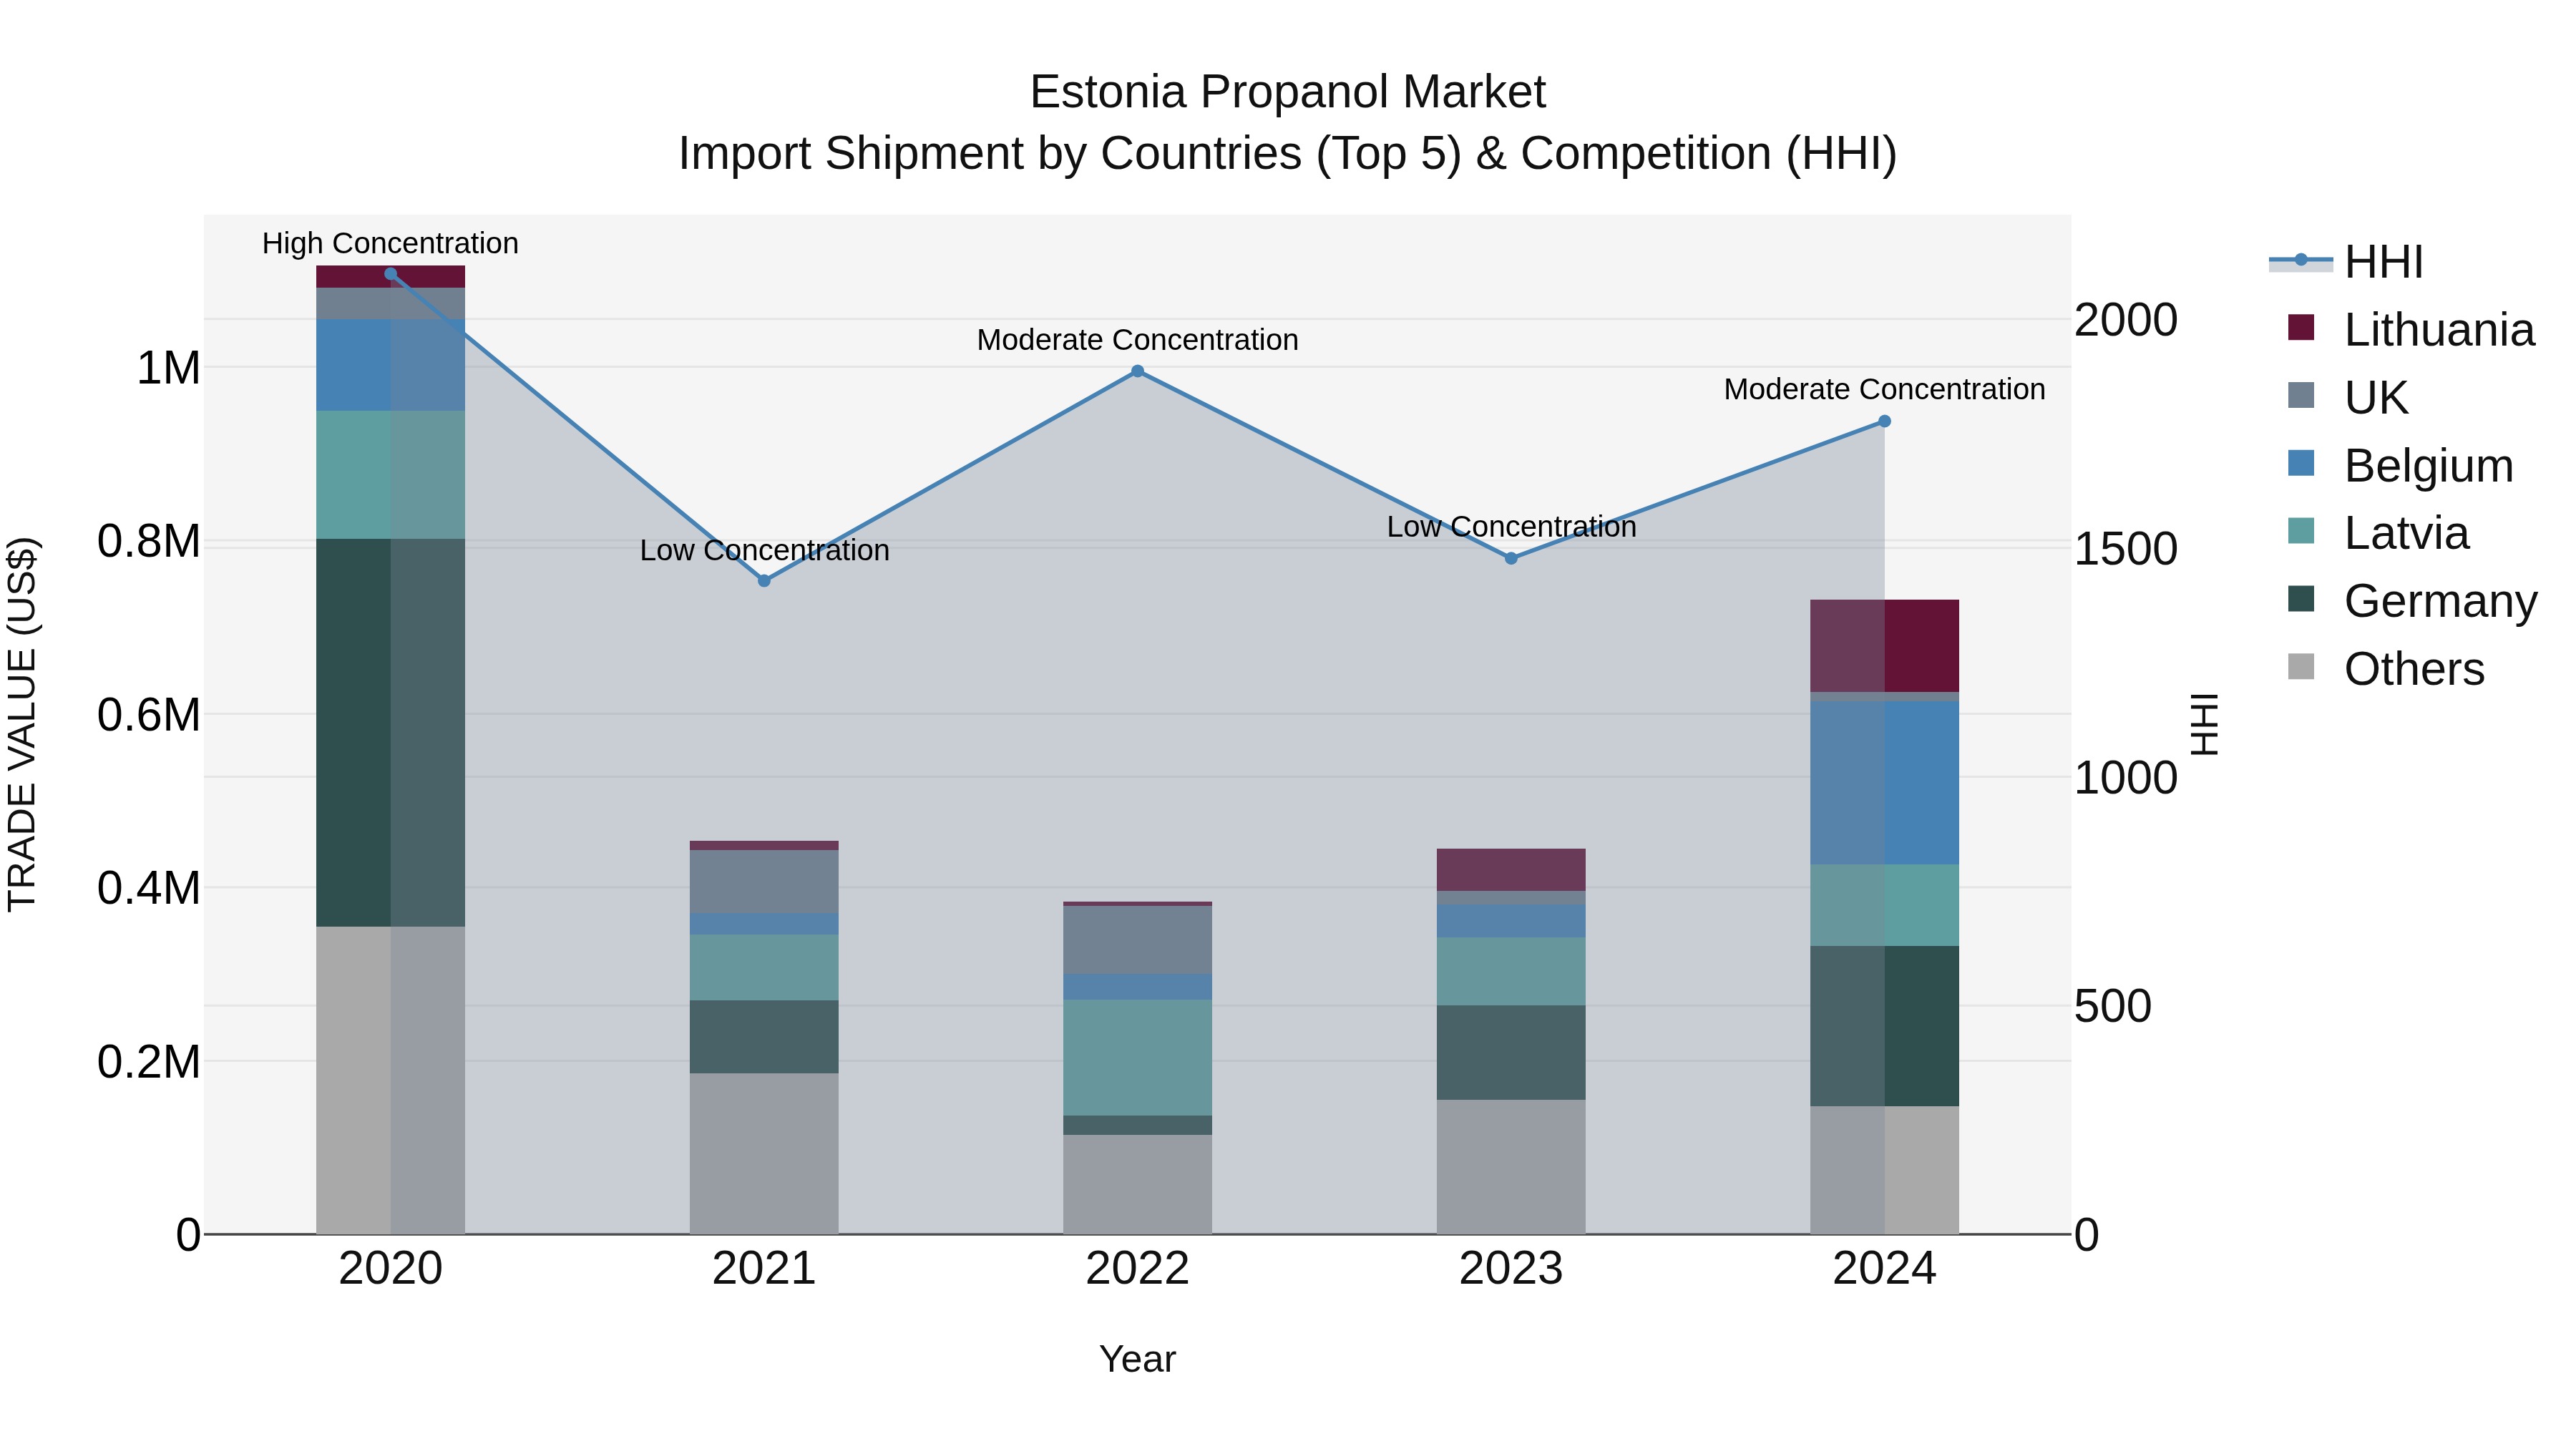Click the '2000' right axis tick label
The image size is (2576, 1449).
[2126, 321]
